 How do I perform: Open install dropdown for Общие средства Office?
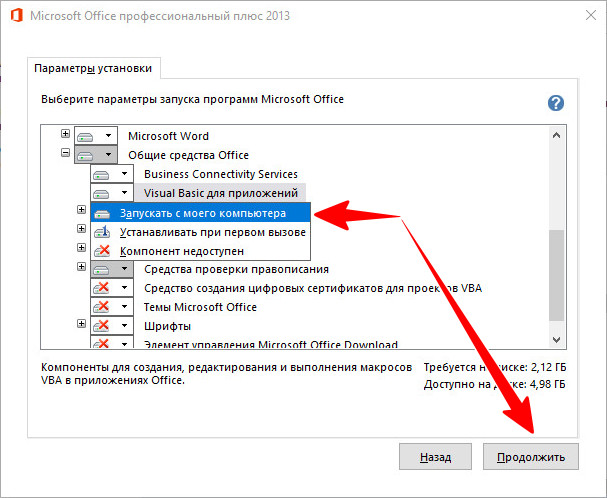point(96,155)
